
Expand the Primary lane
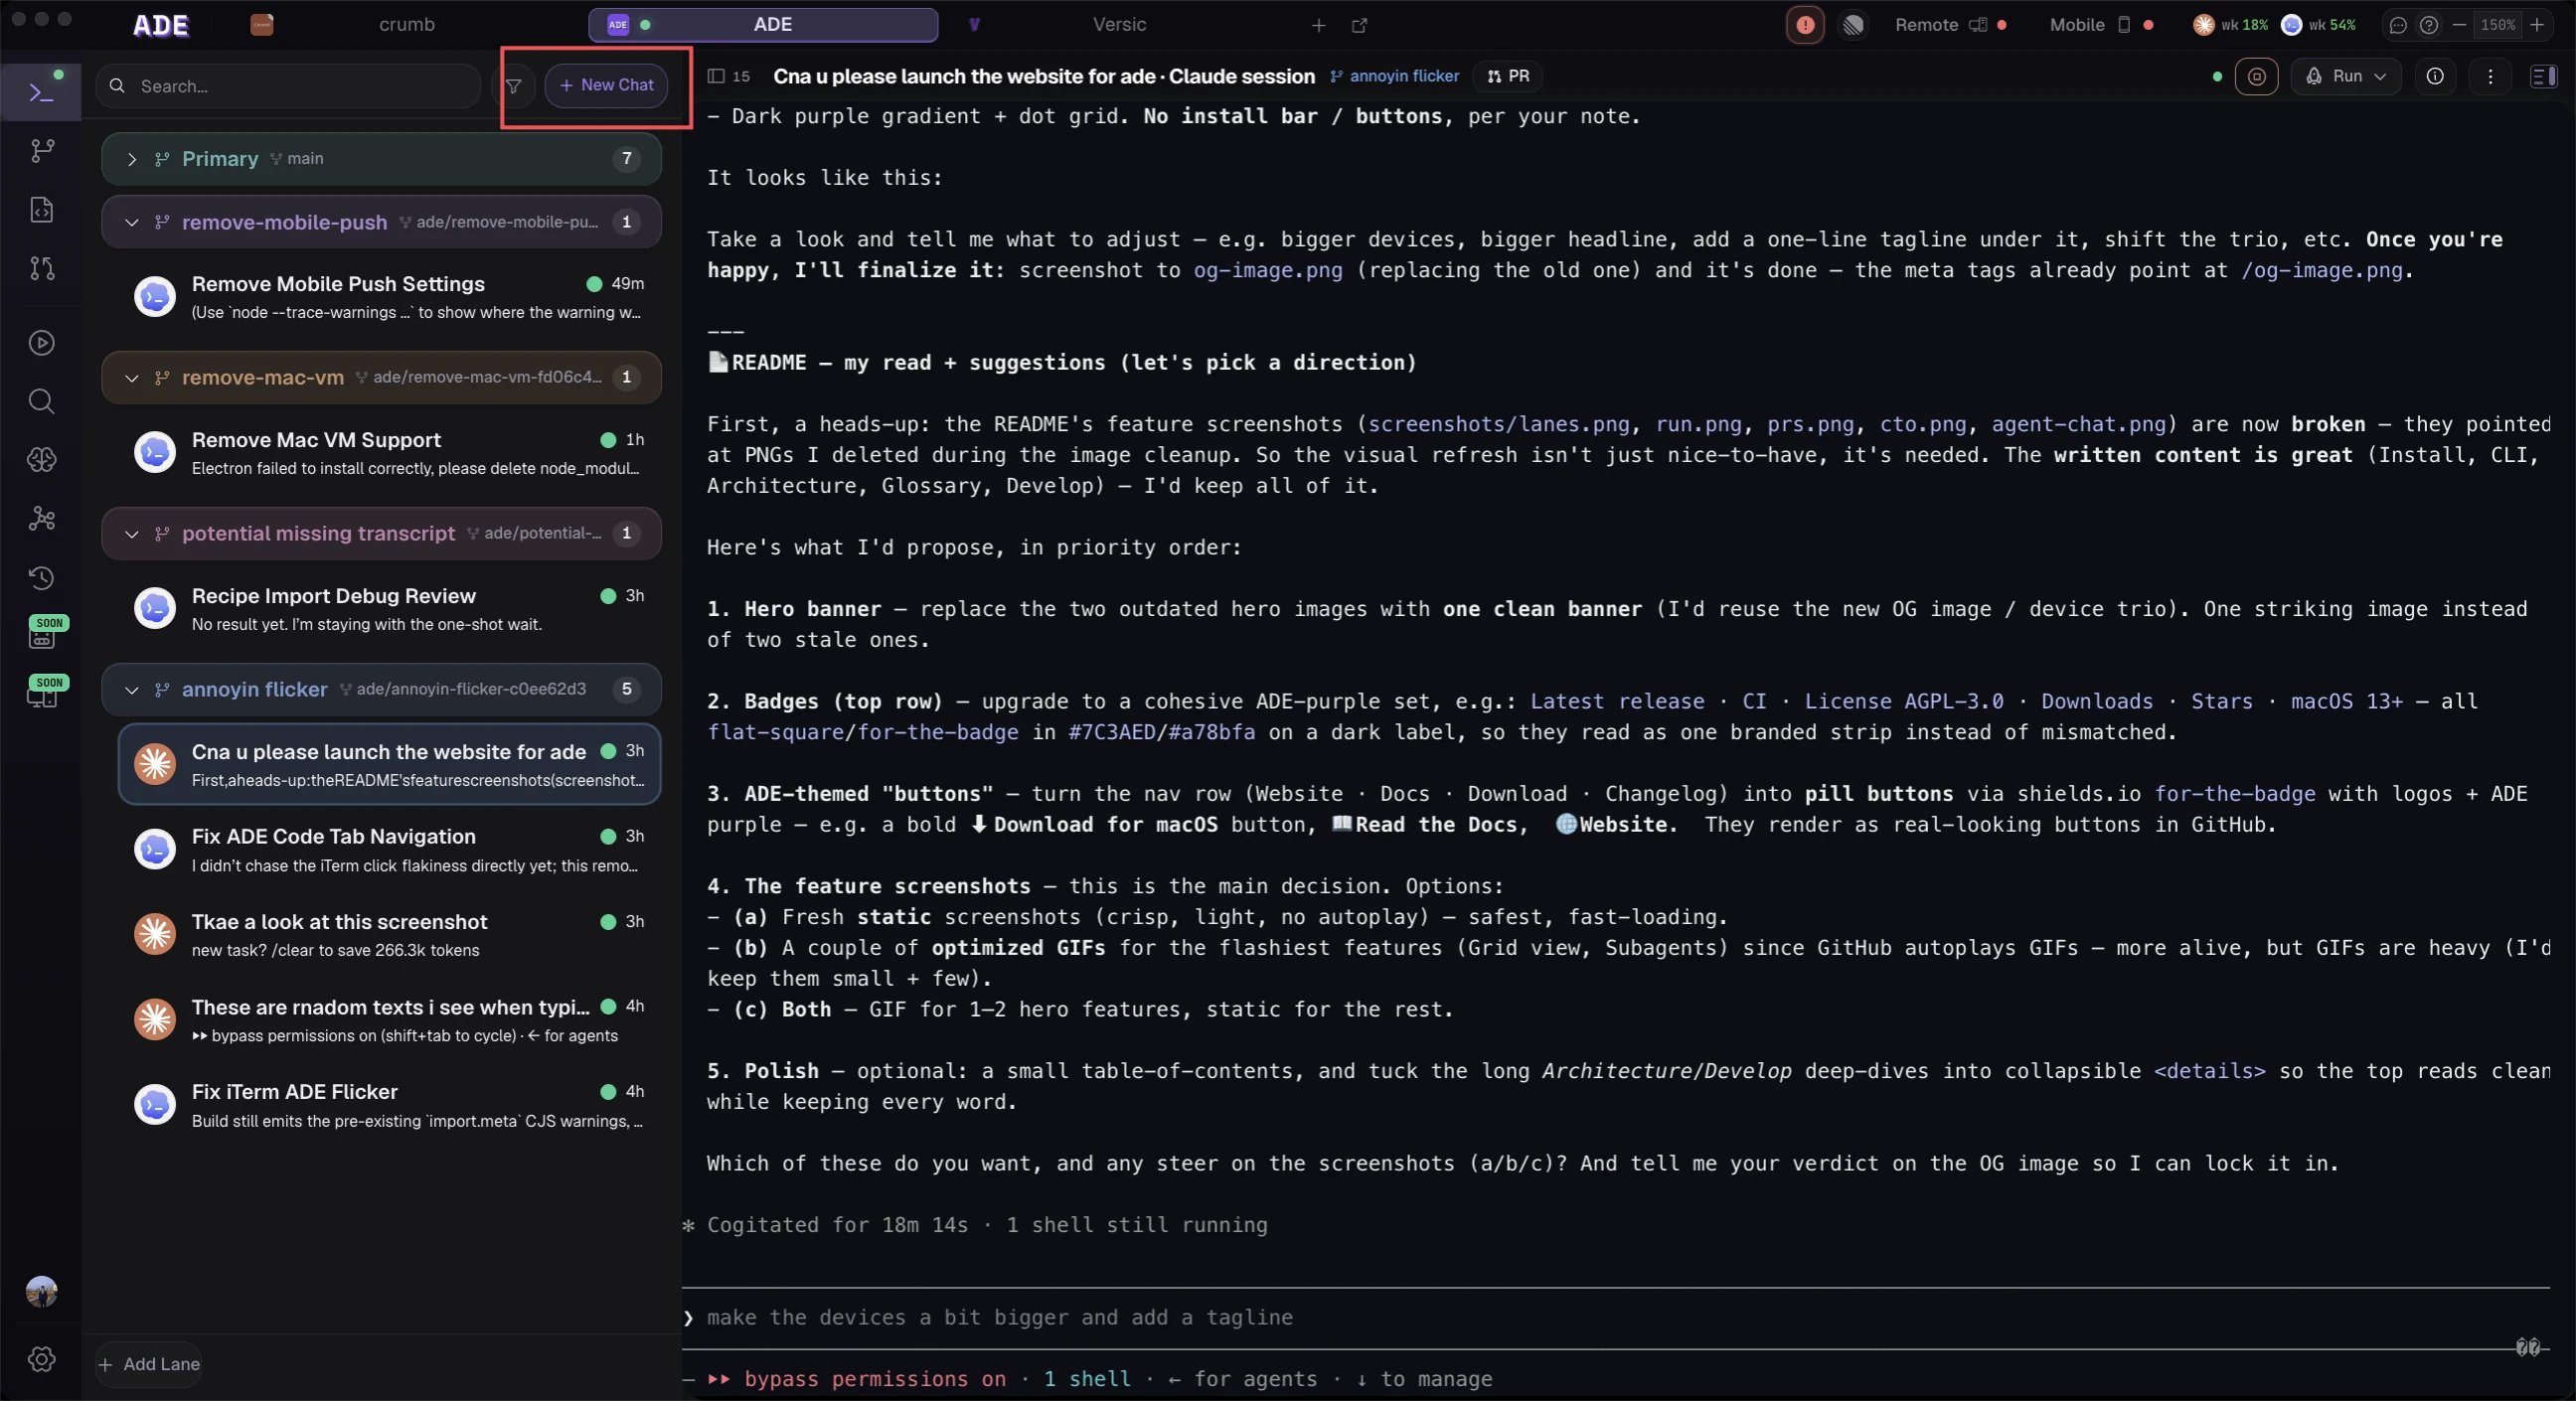tap(131, 159)
